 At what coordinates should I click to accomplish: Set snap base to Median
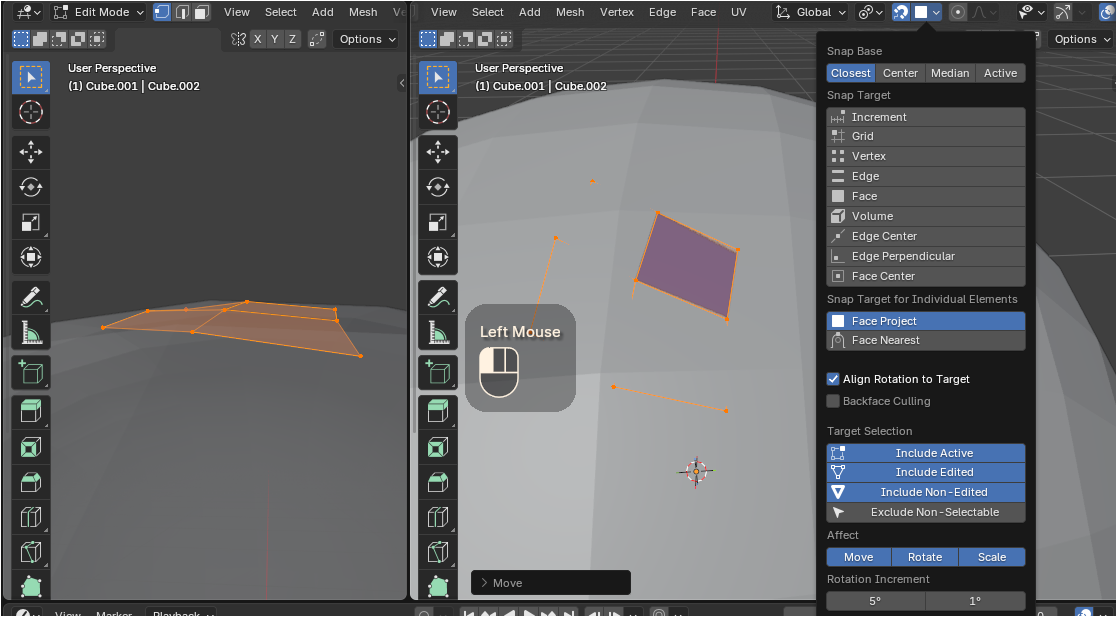(x=950, y=73)
